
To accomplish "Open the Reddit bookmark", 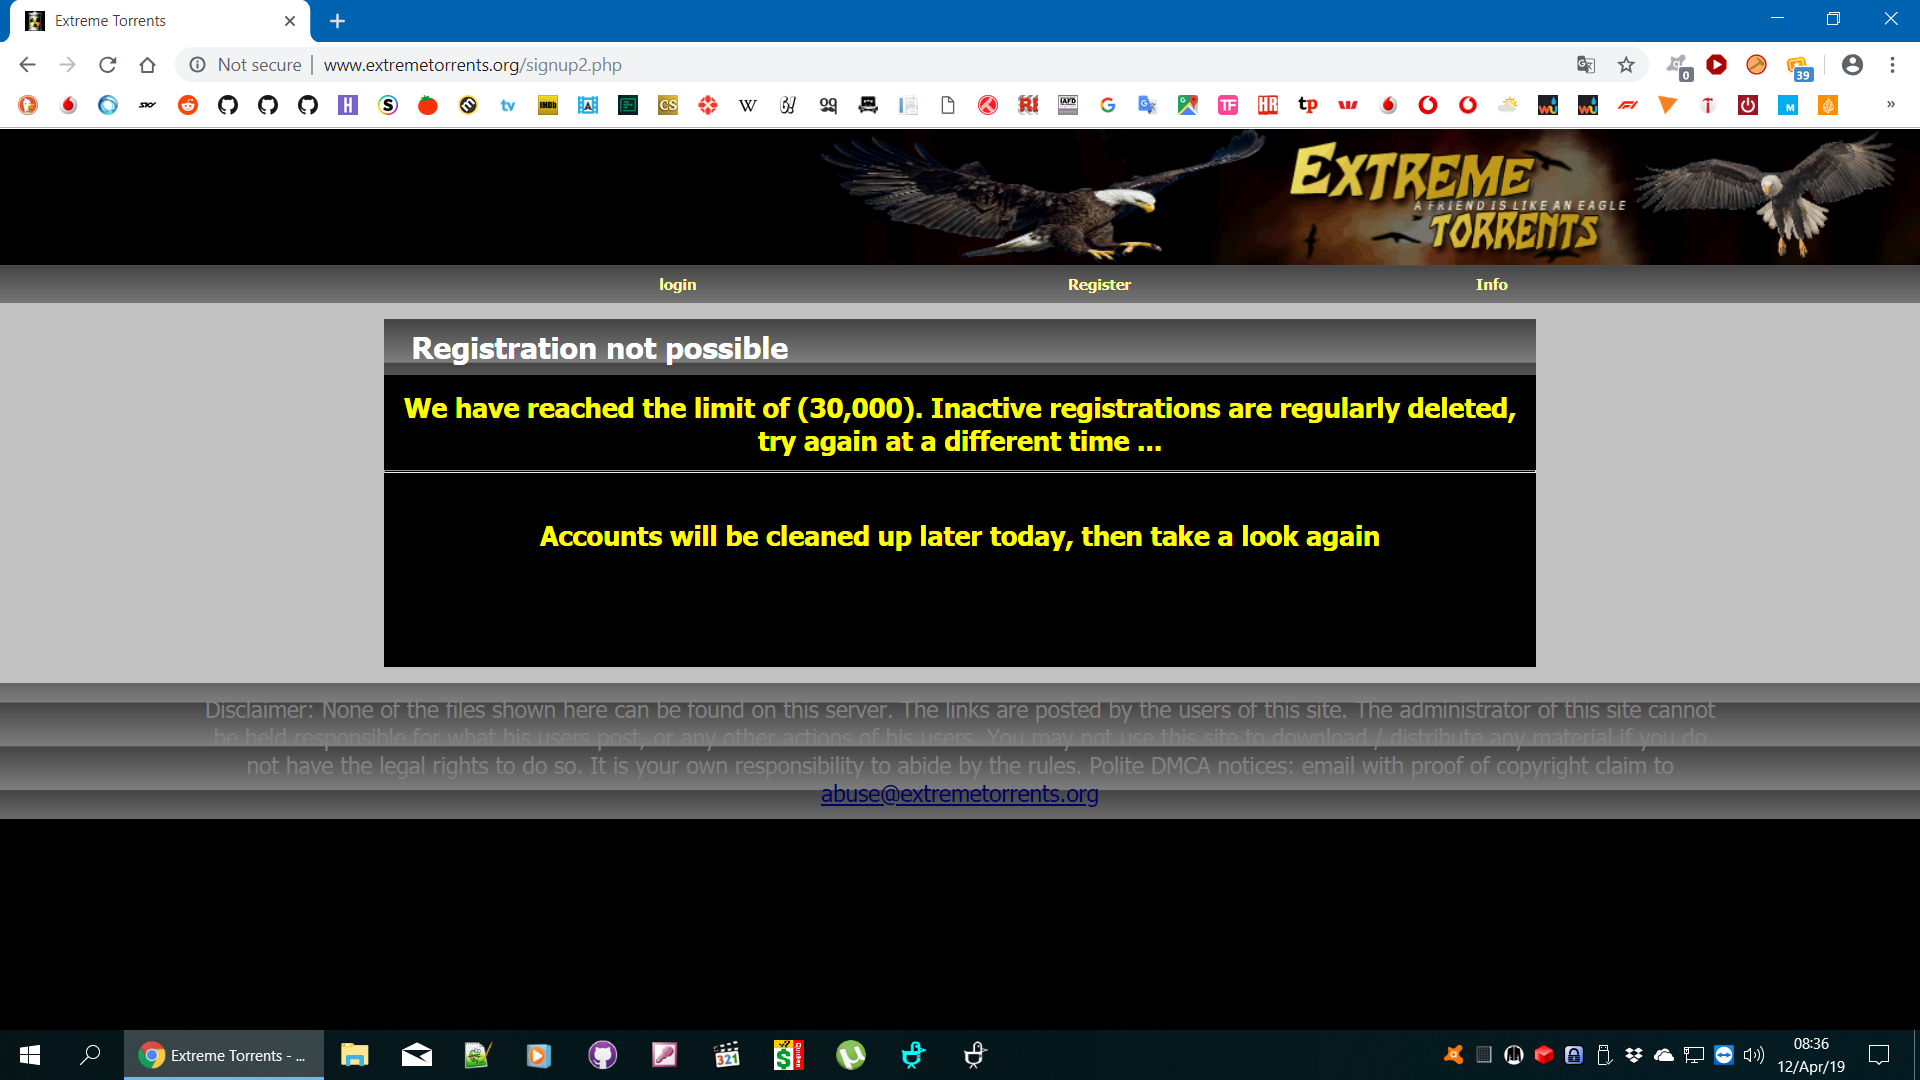I will tap(188, 105).
